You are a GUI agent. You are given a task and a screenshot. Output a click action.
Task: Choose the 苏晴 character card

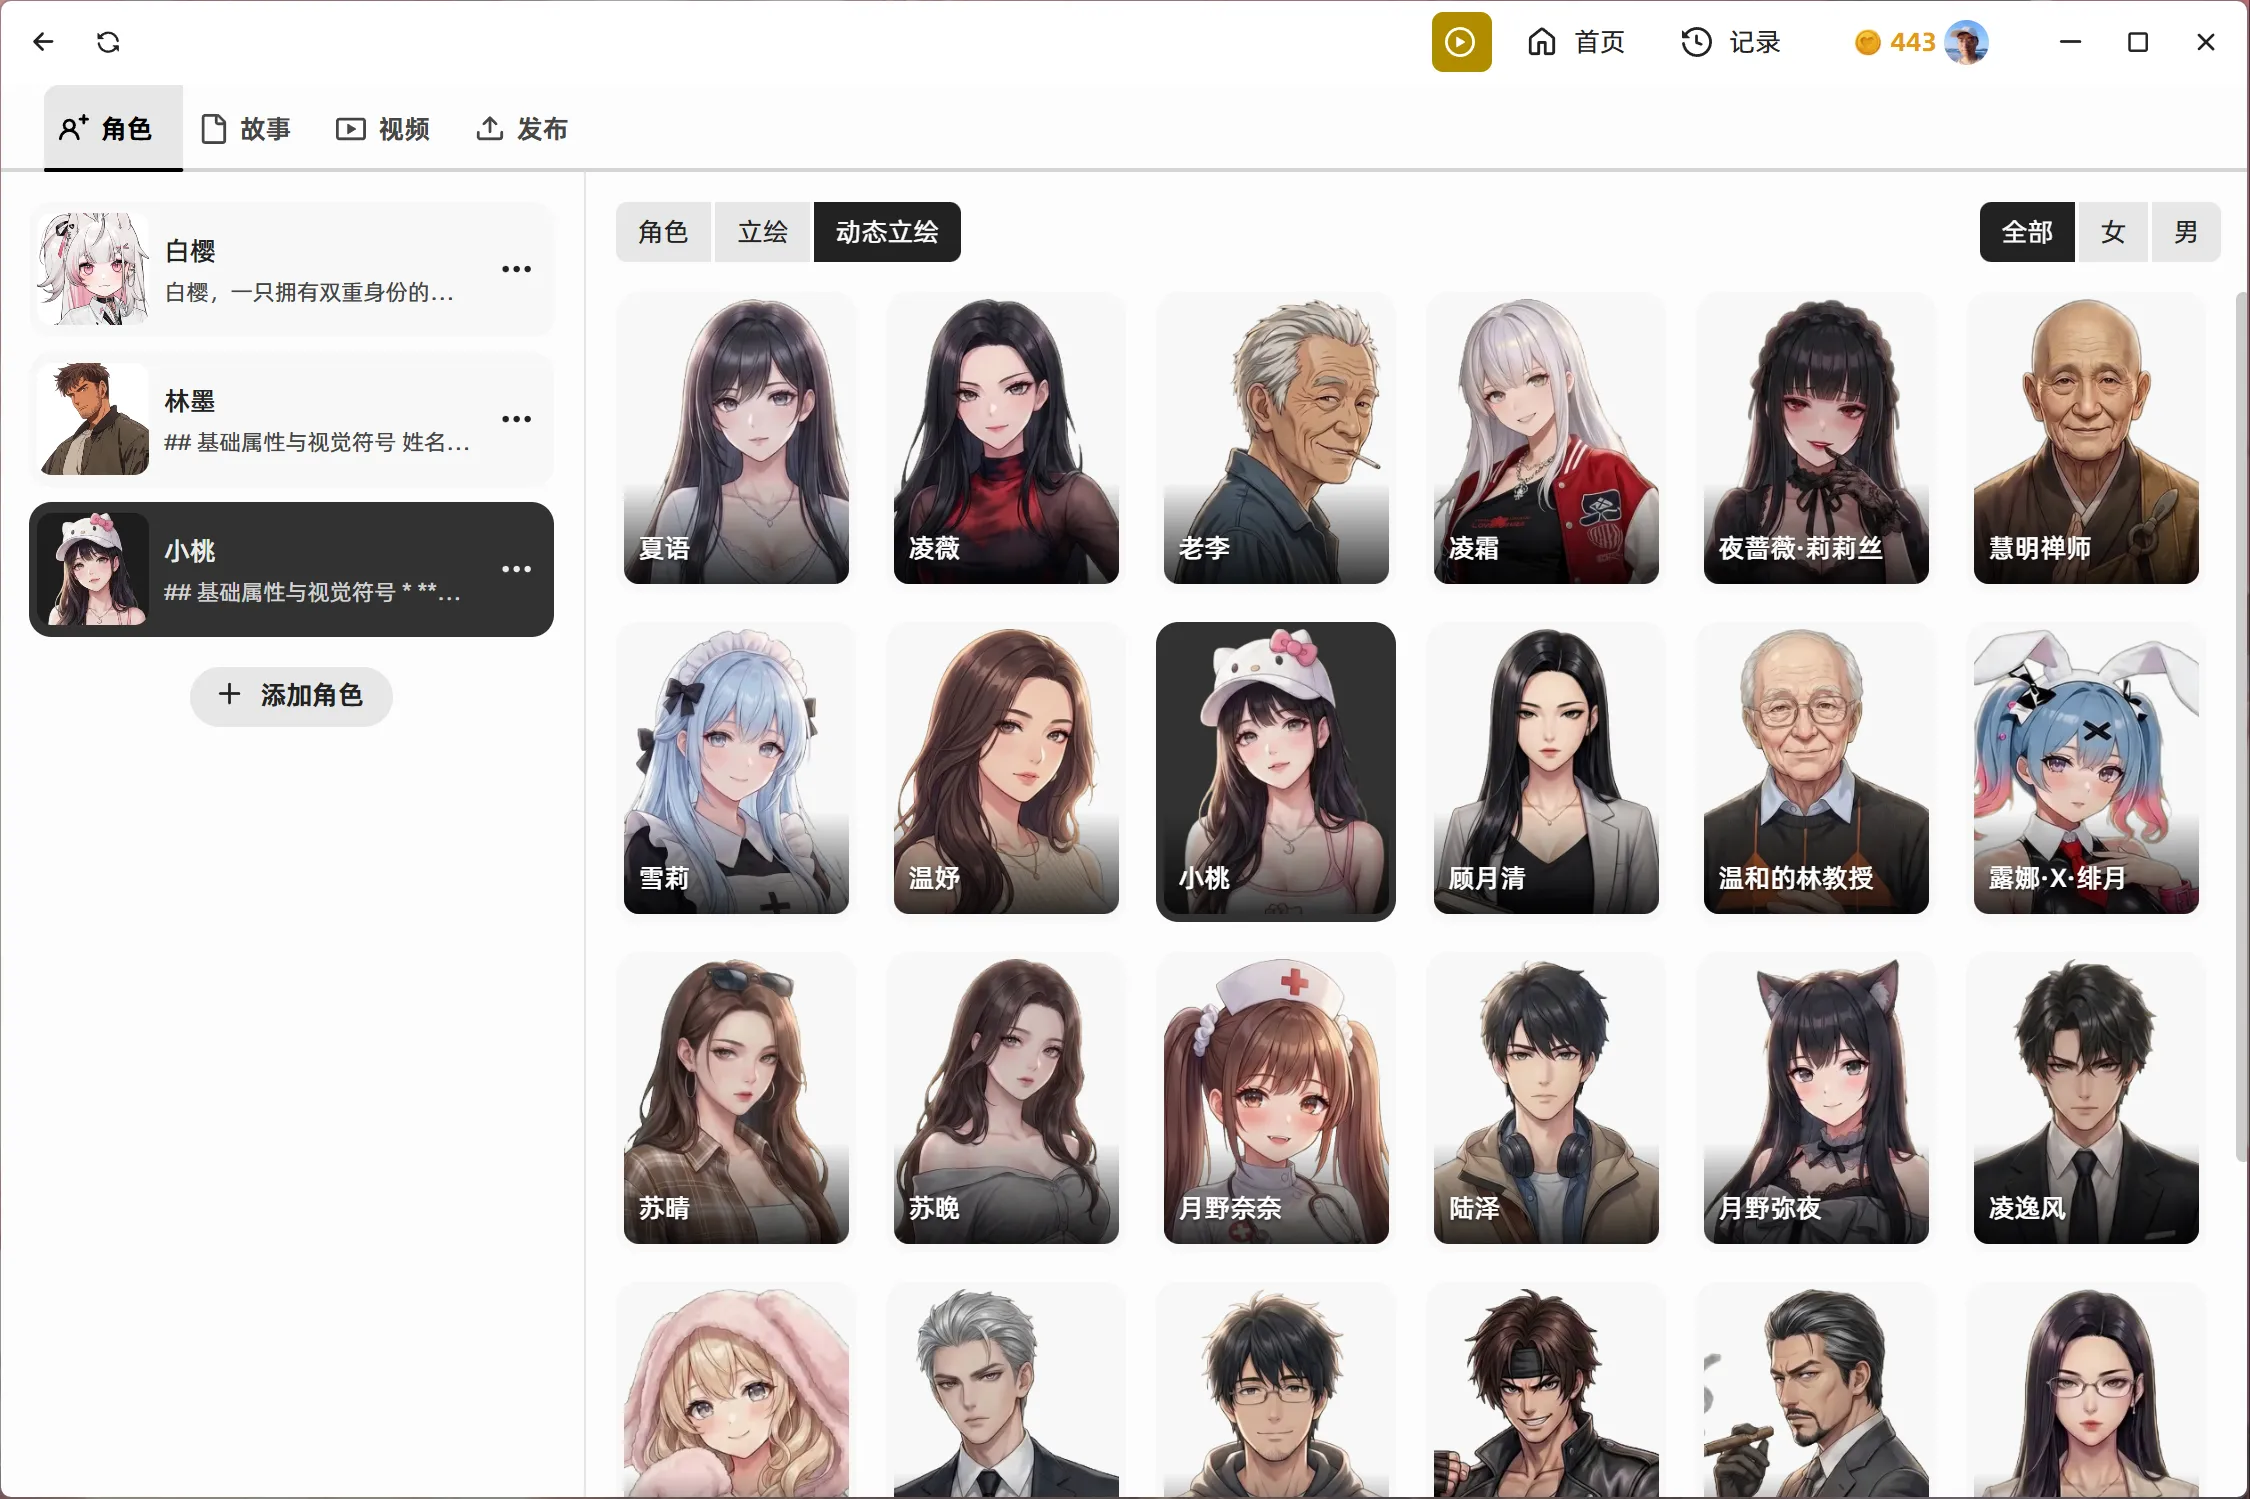(x=736, y=1101)
